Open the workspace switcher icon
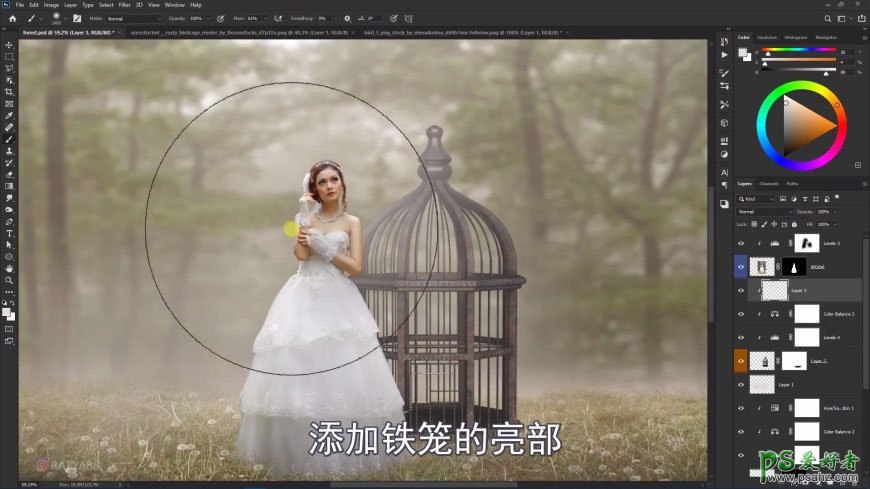Image resolution: width=870 pixels, height=489 pixels. [x=841, y=18]
